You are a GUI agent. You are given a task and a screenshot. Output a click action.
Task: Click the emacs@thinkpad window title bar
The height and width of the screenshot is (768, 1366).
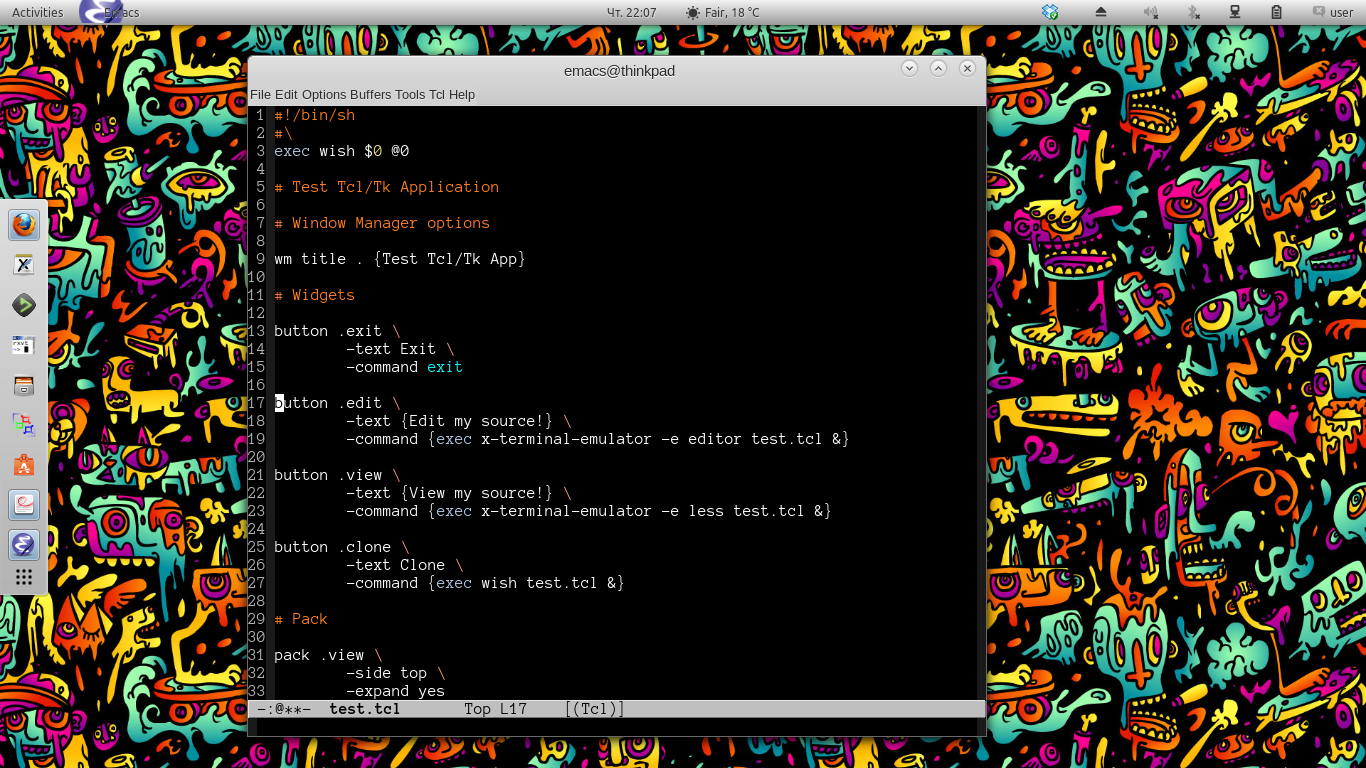point(619,70)
